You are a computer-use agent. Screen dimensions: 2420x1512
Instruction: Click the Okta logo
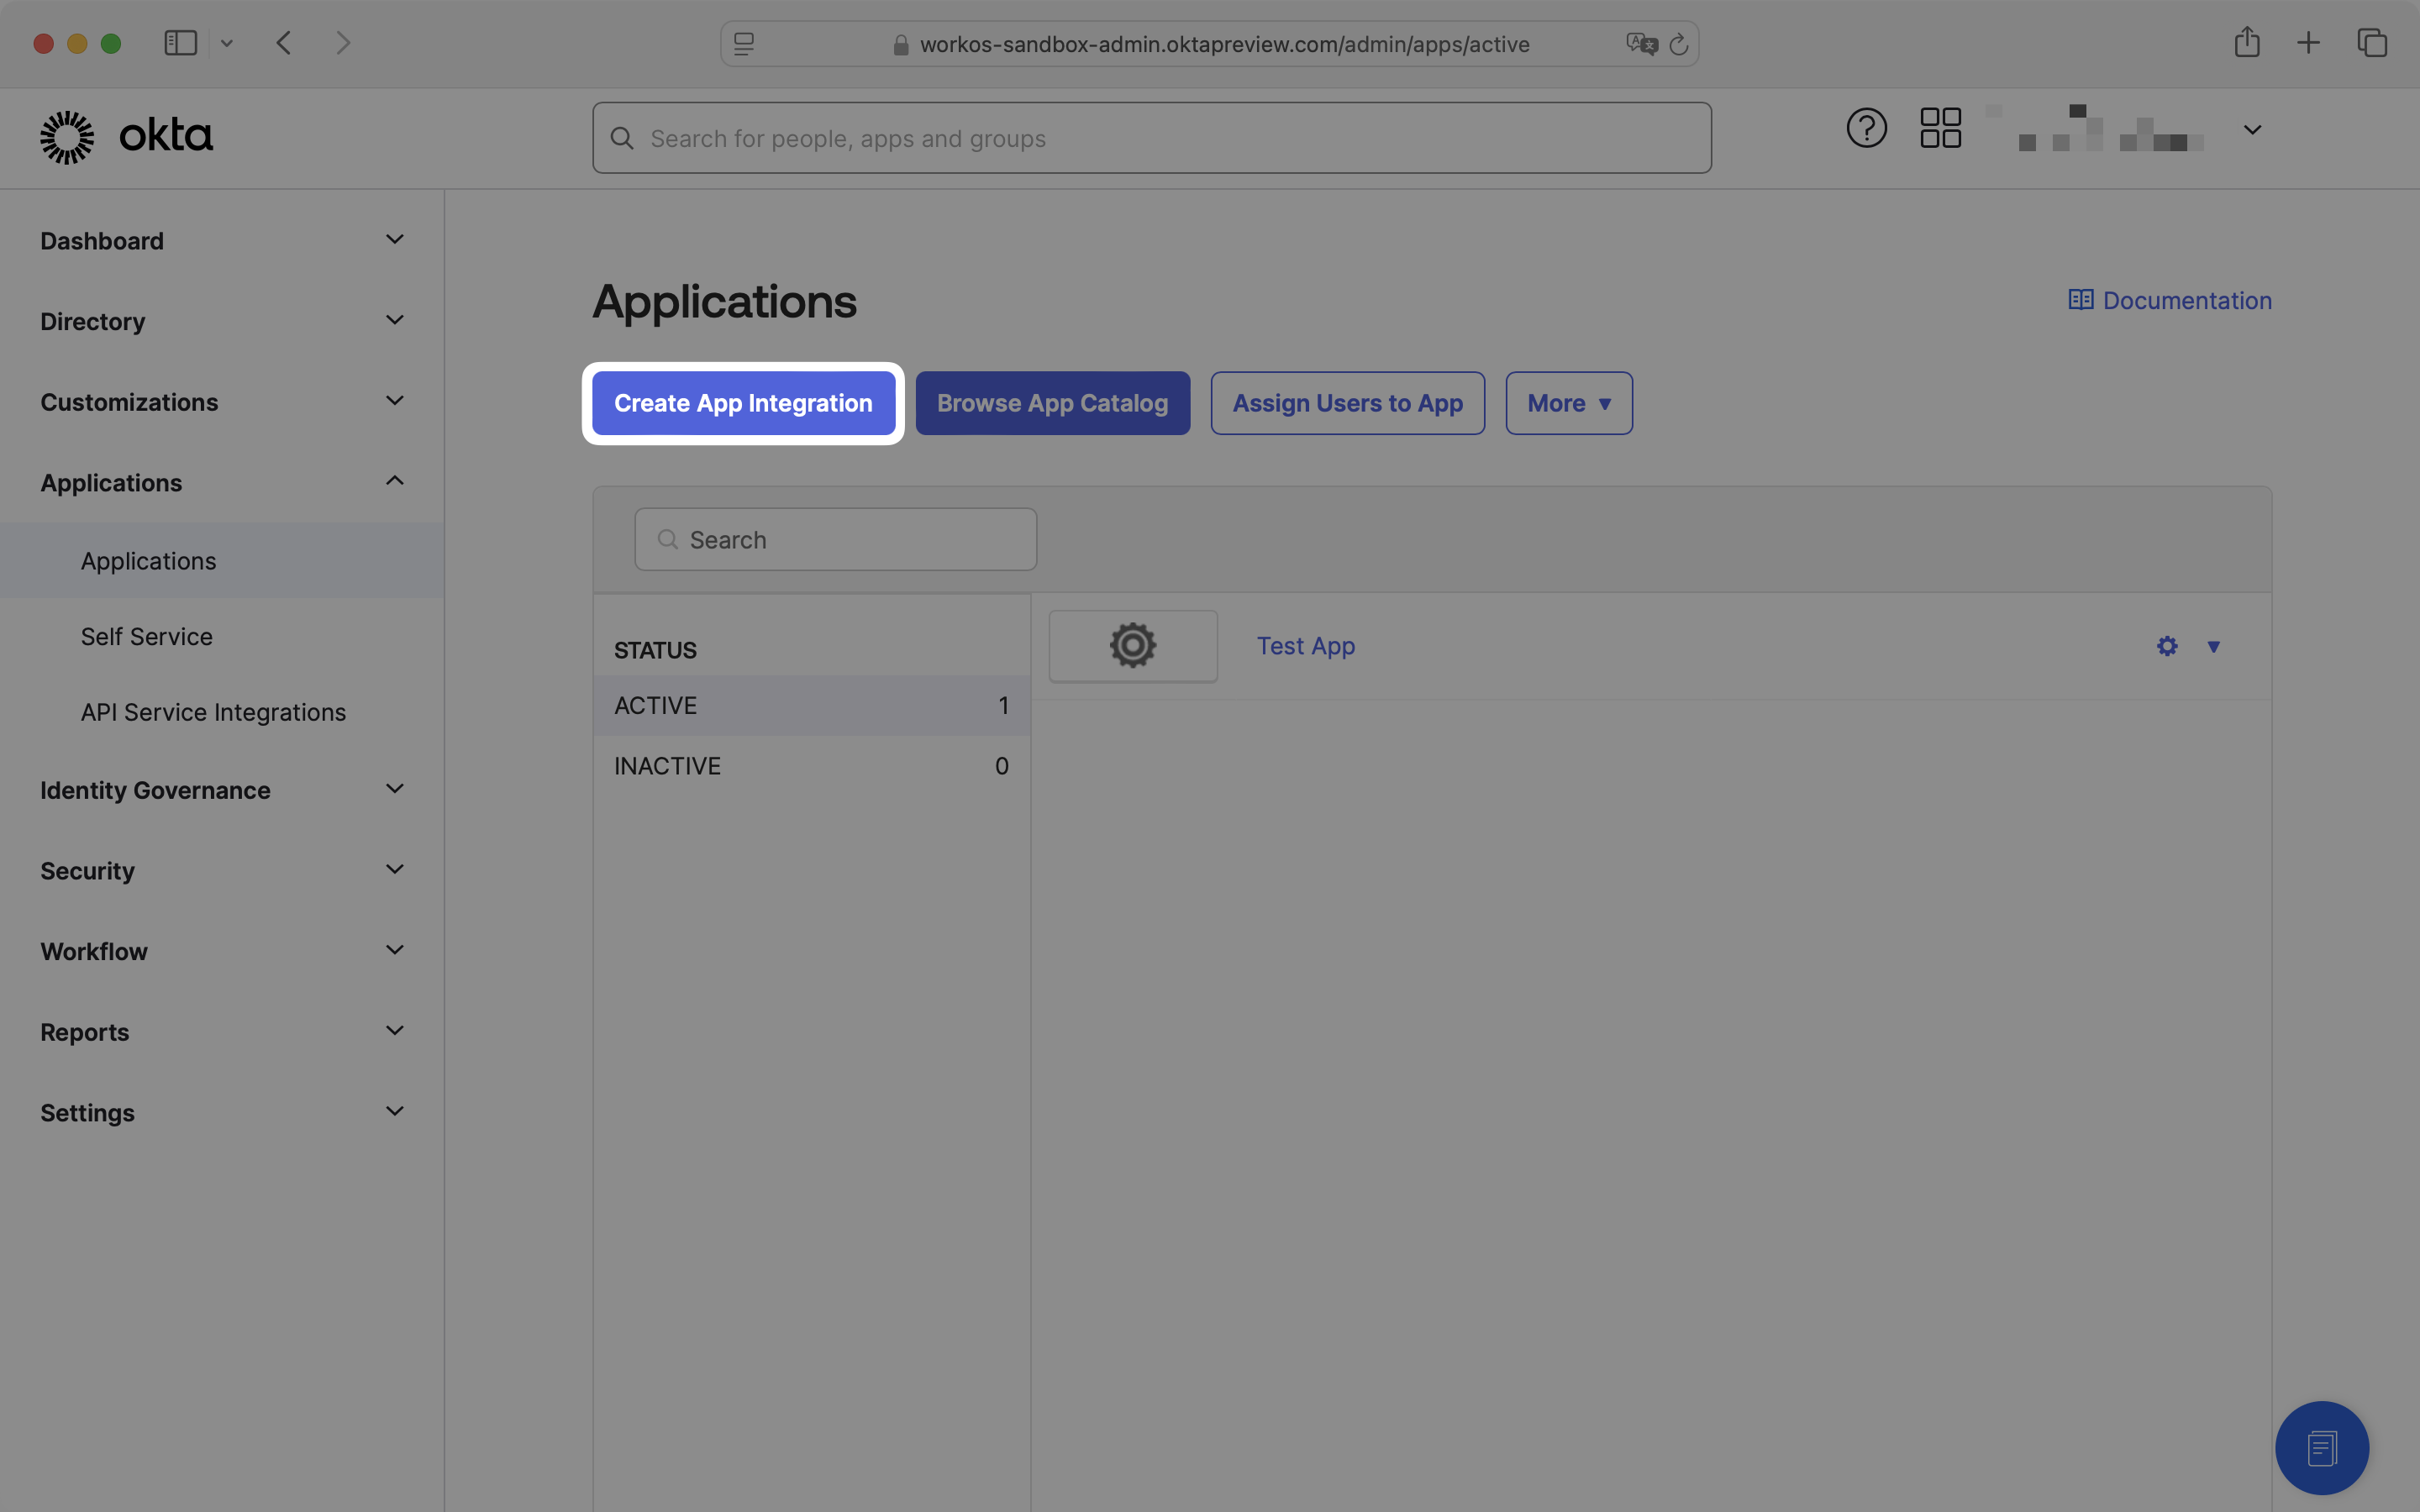pyautogui.click(x=126, y=135)
